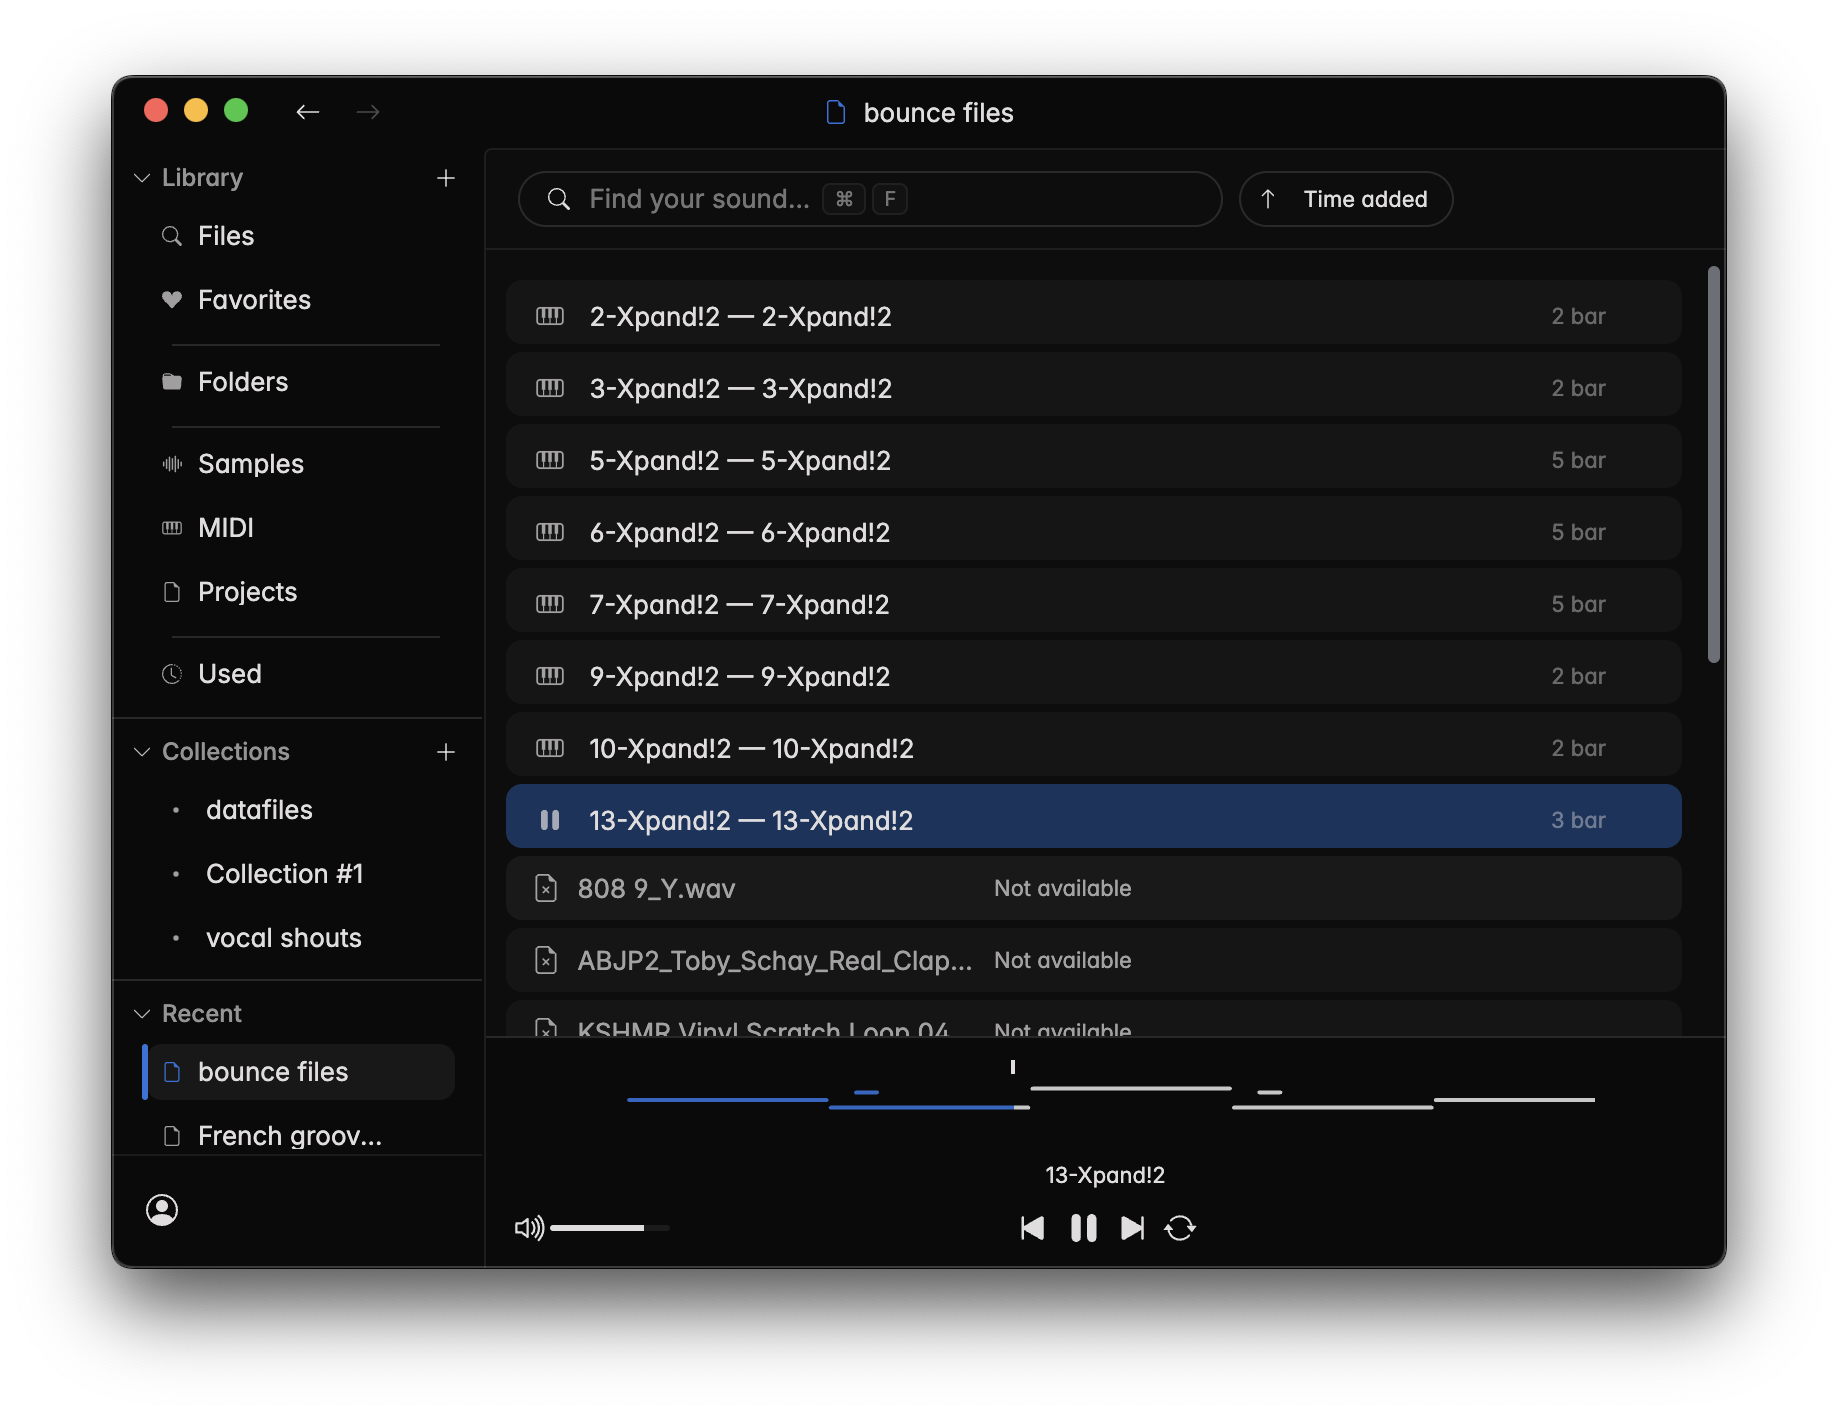The width and height of the screenshot is (1838, 1416).
Task: Collapse the Recent section
Action: click(x=142, y=1014)
